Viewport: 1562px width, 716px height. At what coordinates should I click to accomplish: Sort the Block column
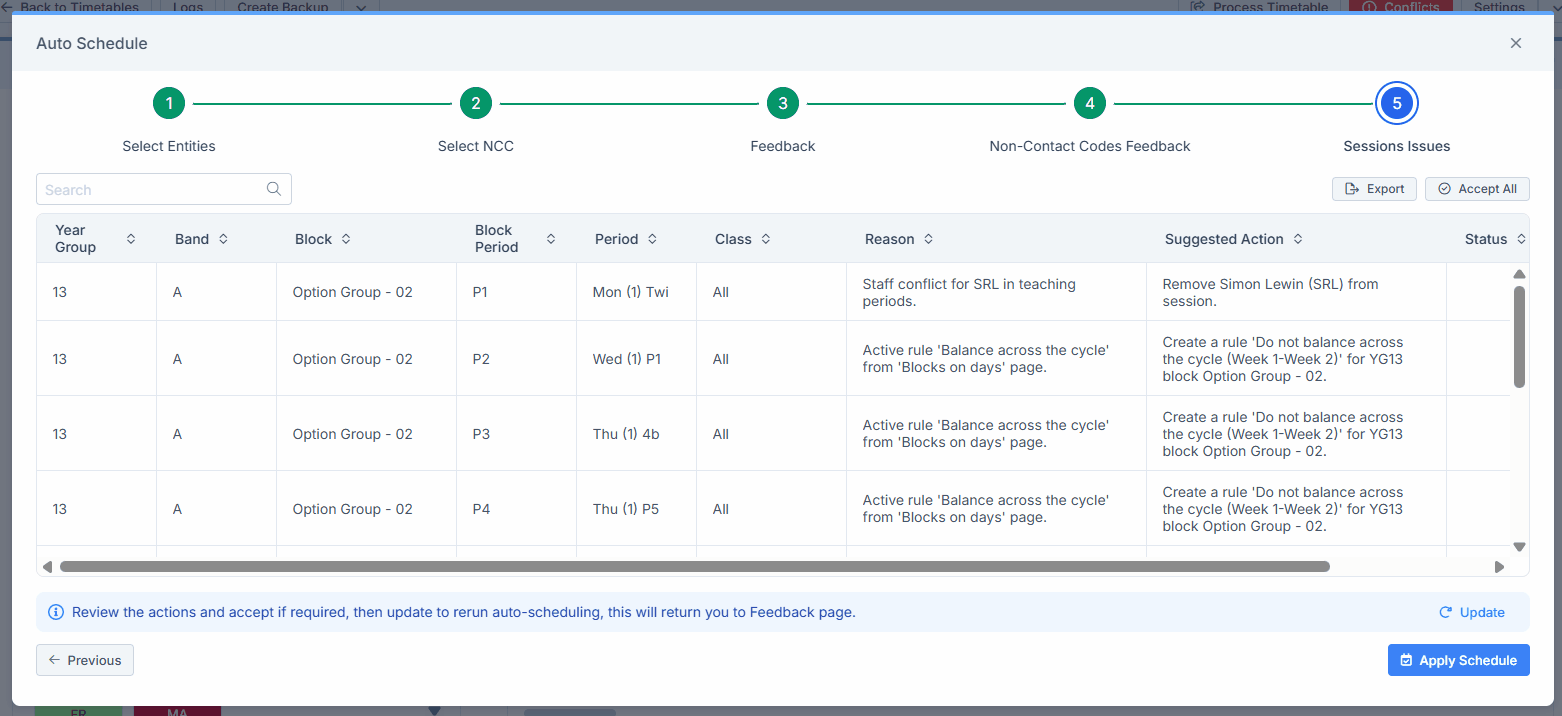(346, 239)
